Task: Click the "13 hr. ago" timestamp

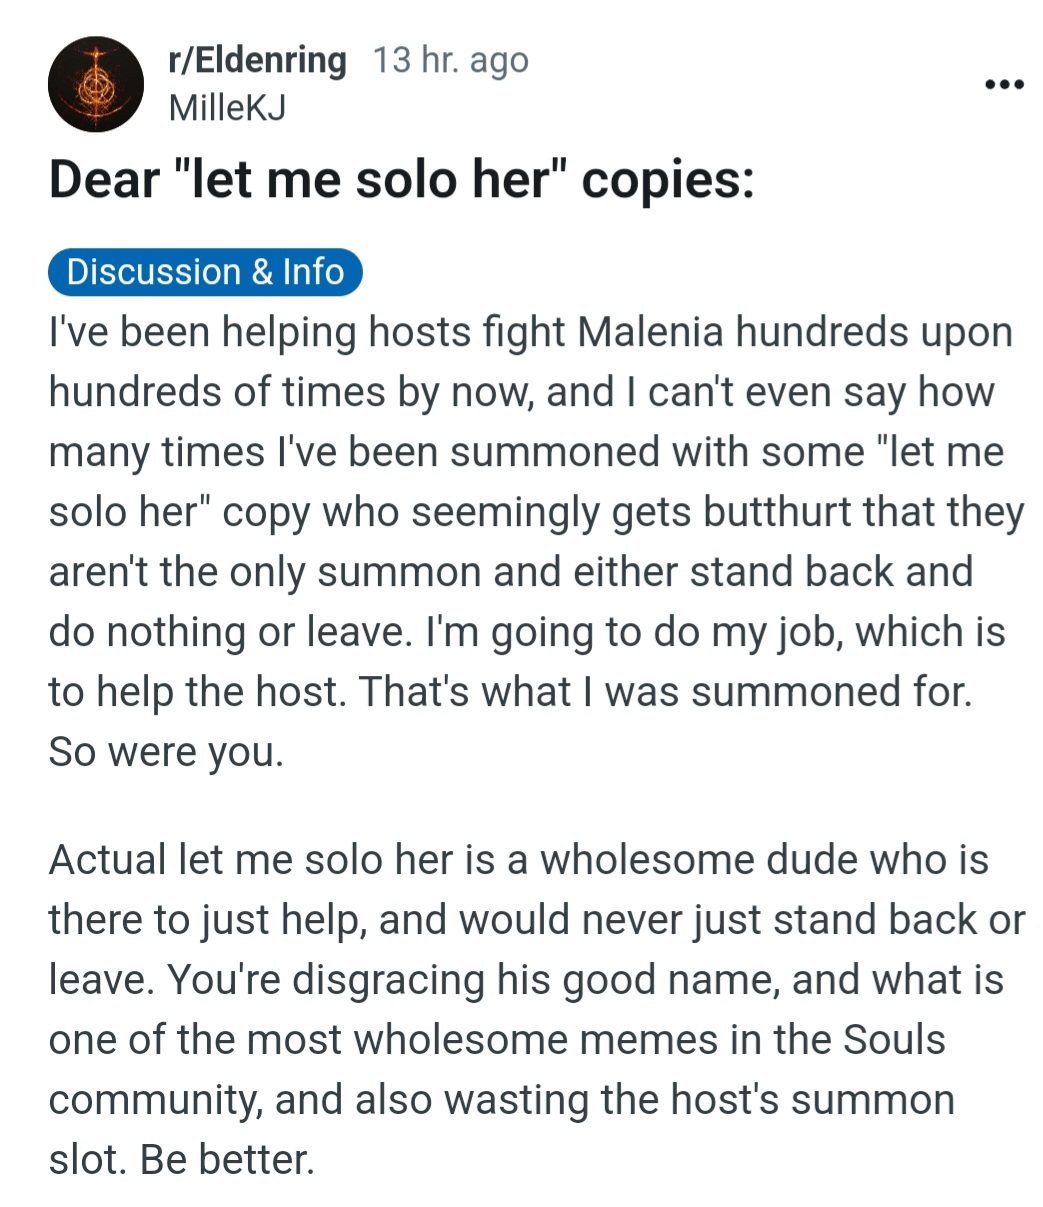Action: pyautogui.click(x=450, y=62)
